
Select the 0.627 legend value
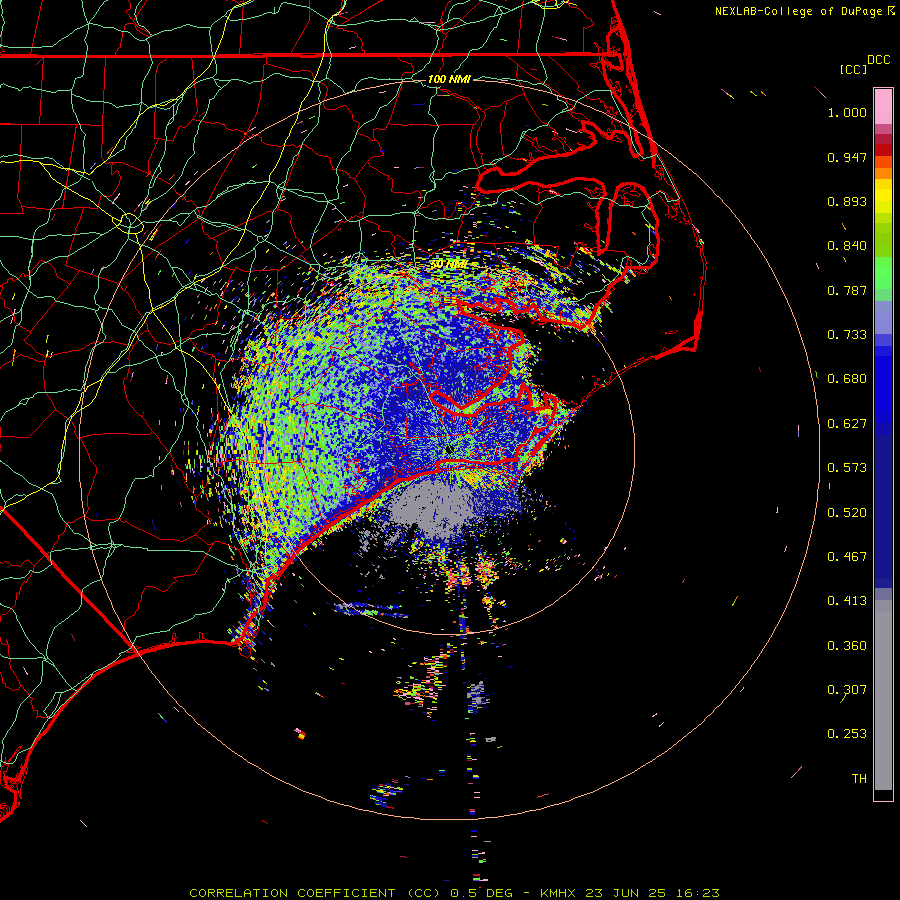[847, 424]
